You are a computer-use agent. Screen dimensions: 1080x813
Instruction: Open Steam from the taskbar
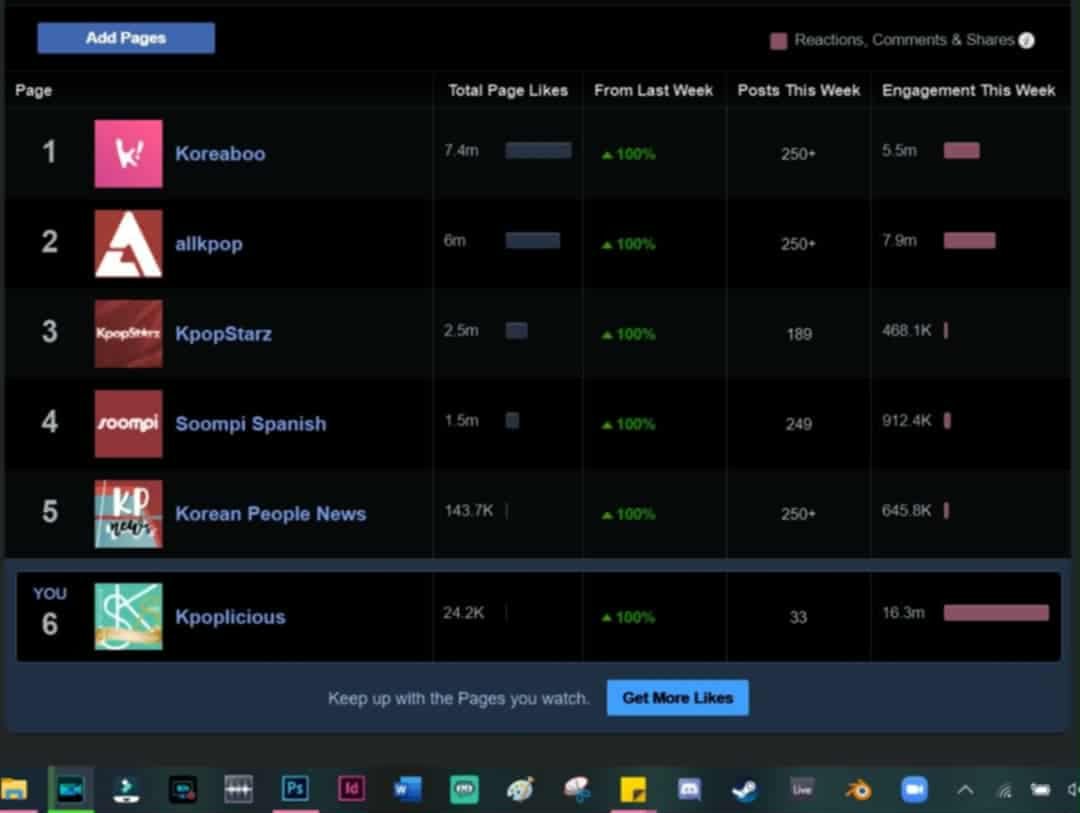point(745,790)
